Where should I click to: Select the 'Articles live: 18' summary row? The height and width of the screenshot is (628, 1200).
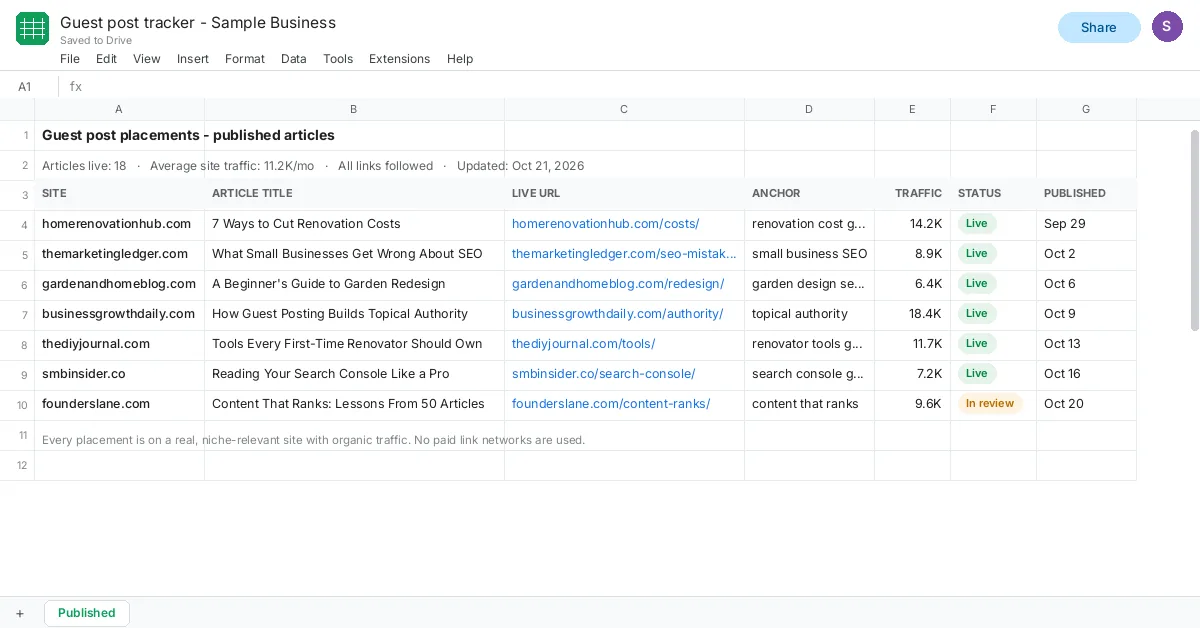pyautogui.click(x=313, y=166)
